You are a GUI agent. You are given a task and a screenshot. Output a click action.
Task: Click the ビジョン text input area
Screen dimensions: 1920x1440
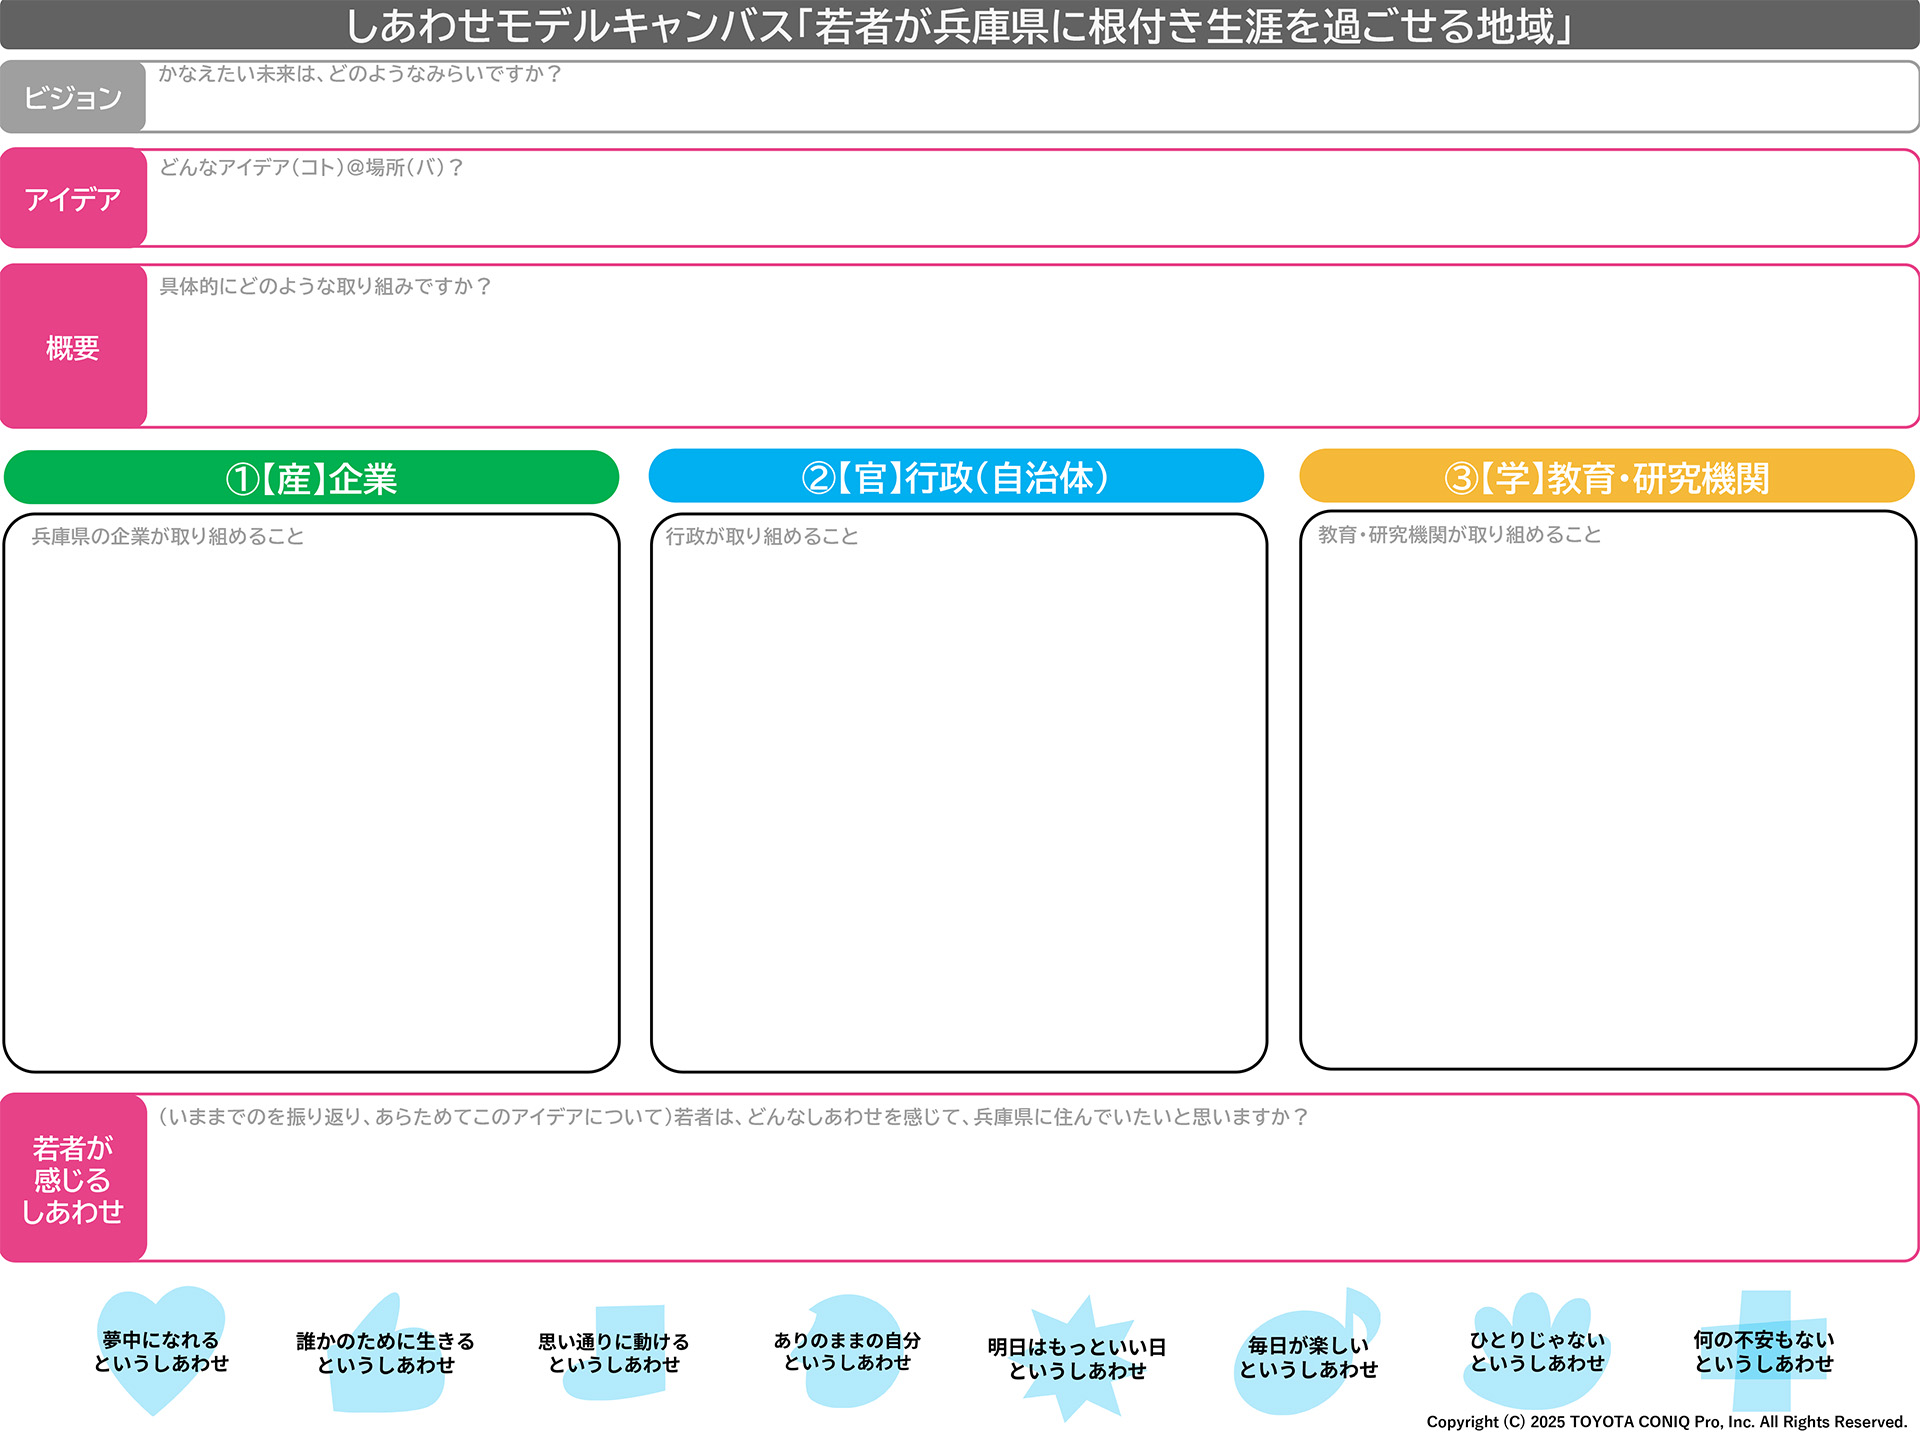(1030, 100)
